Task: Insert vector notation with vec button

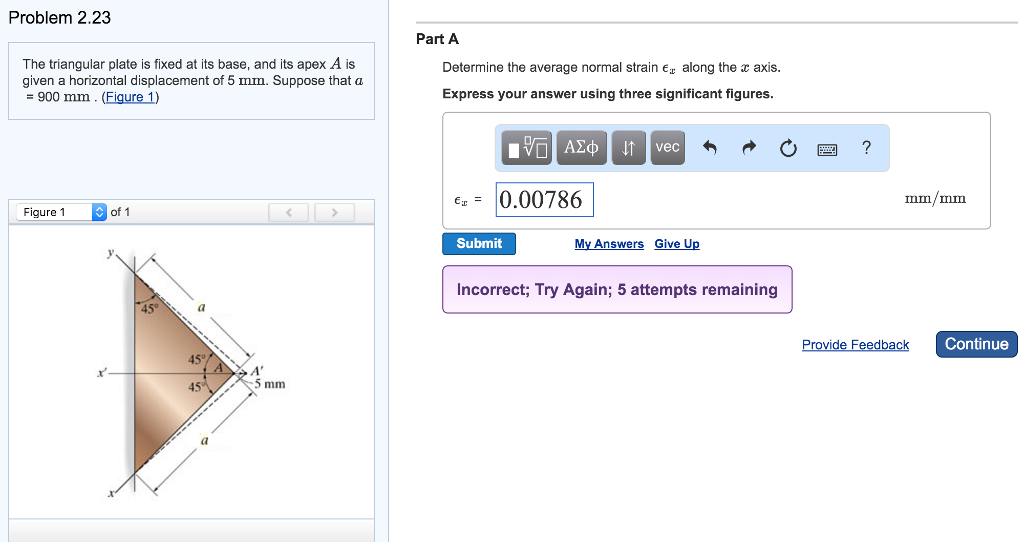Action: [x=667, y=148]
